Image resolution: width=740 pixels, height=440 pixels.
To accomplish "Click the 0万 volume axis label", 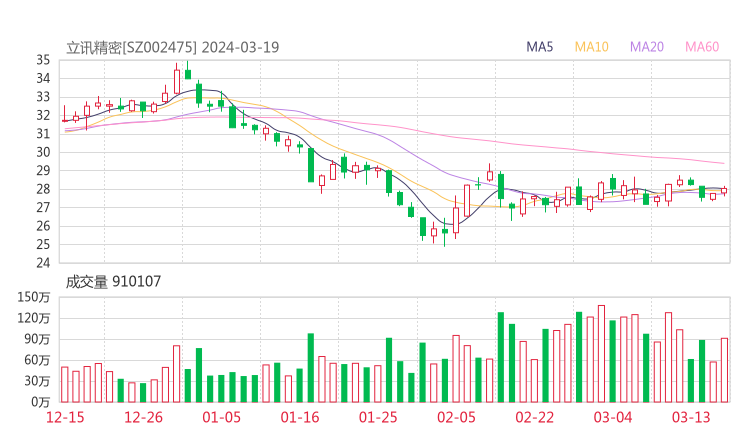I will (x=41, y=402).
